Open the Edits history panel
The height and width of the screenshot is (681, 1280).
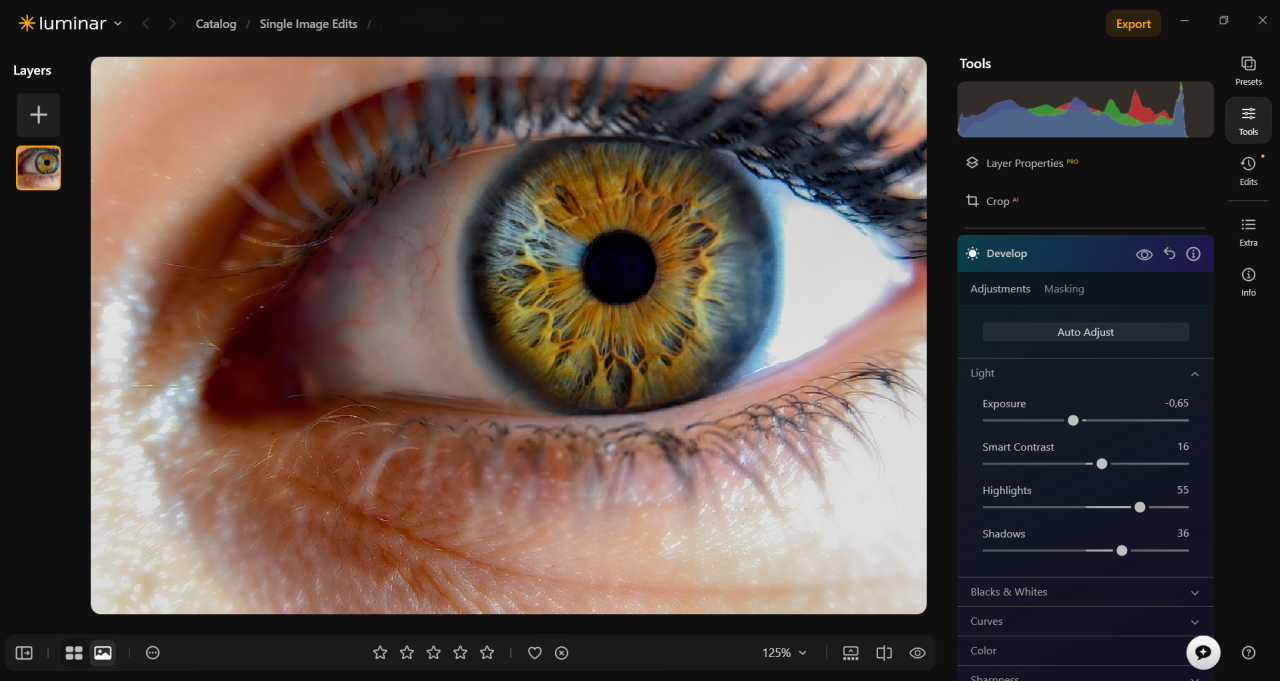click(1248, 171)
